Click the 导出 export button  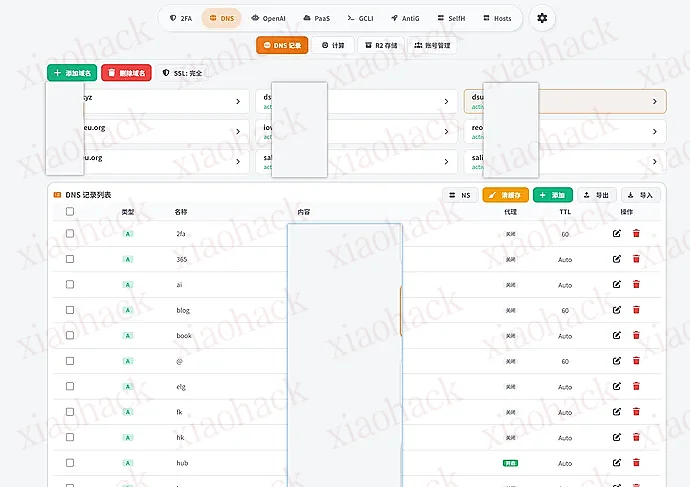click(598, 196)
